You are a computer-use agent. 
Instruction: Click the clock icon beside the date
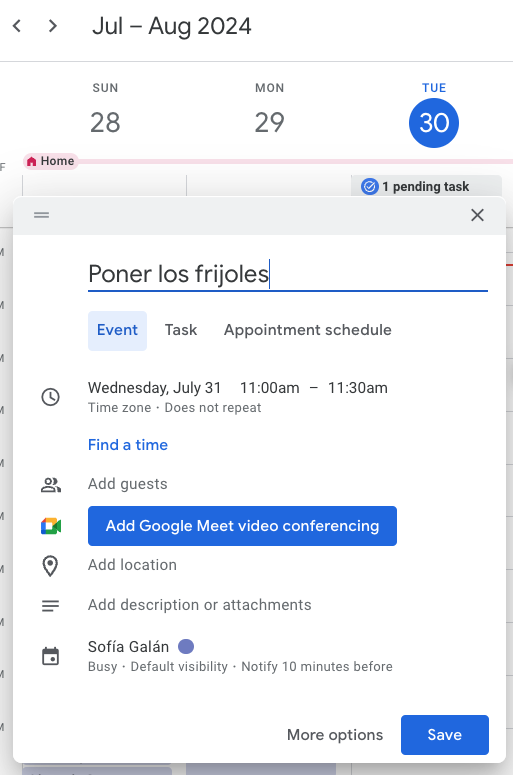click(x=50, y=397)
